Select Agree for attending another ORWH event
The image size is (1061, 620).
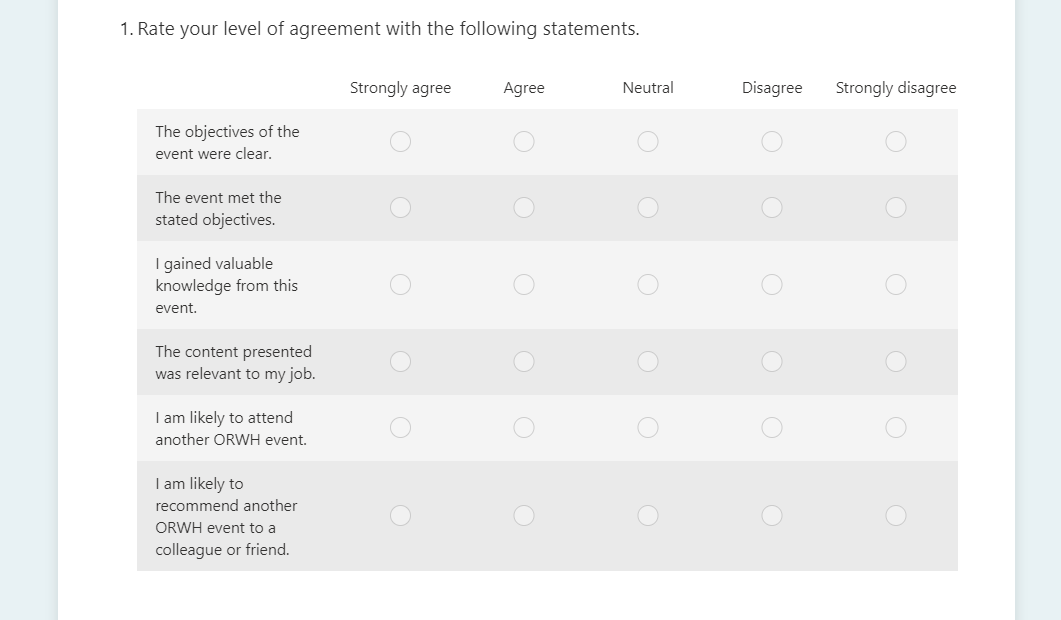click(x=524, y=428)
